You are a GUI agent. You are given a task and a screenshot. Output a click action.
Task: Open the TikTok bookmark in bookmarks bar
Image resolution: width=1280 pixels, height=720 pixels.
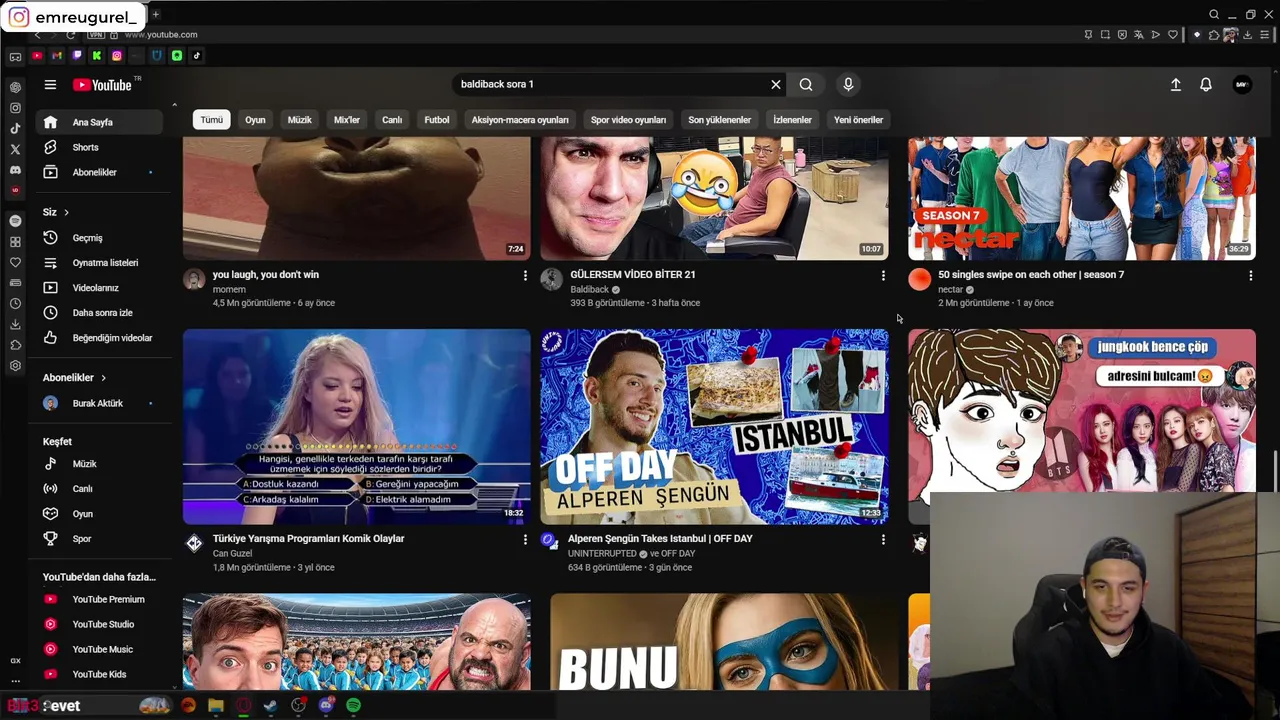click(197, 56)
